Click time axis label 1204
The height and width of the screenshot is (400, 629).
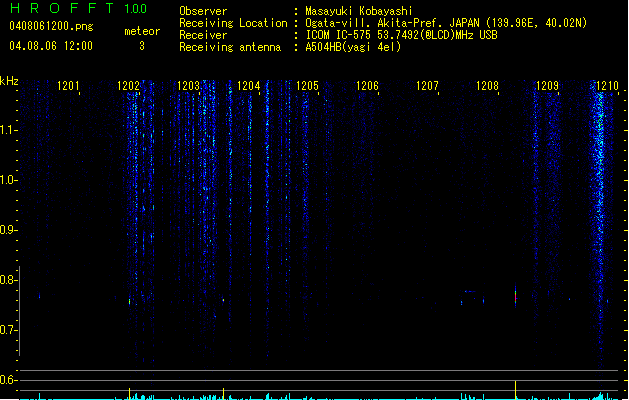(248, 86)
